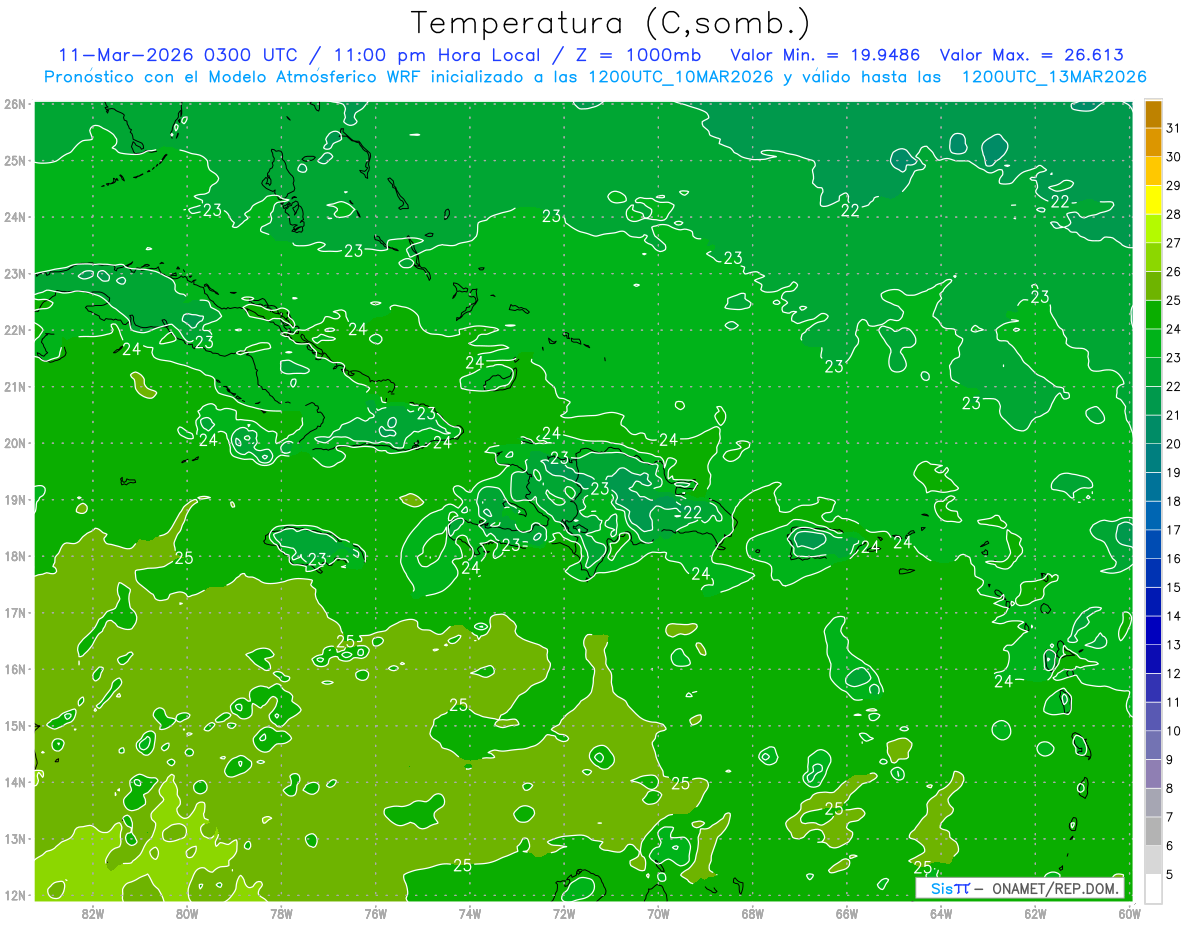Screen dimensions: 1200x927
Task: Click the "Valor Min. = 19.9486" text
Action: coord(825,55)
